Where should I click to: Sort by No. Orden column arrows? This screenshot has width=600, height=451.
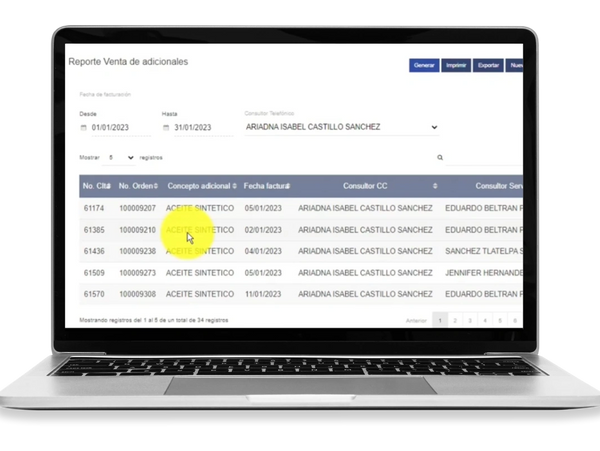(x=159, y=186)
